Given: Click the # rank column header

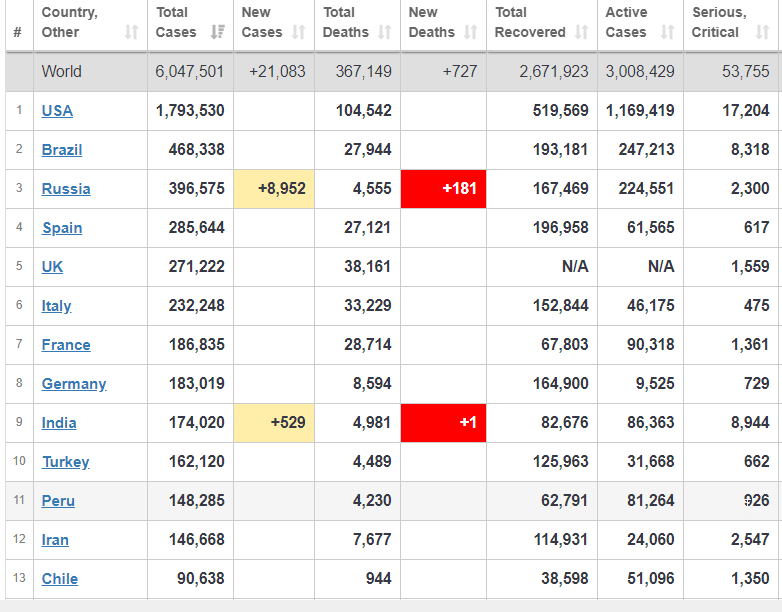Looking at the screenshot, I should click(17, 32).
